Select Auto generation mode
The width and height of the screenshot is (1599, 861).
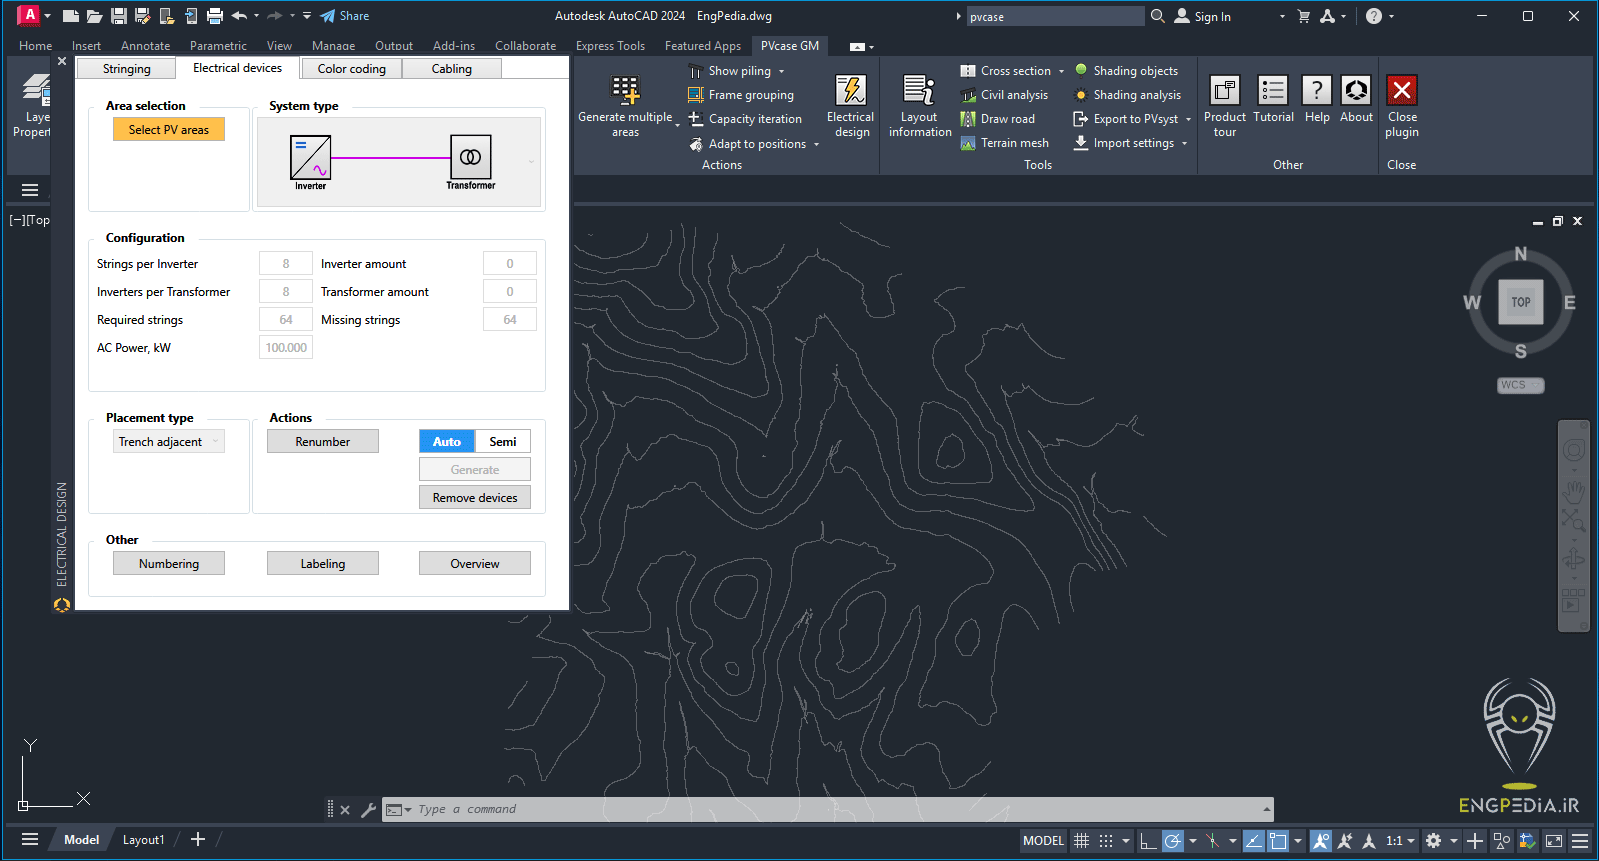446,442
